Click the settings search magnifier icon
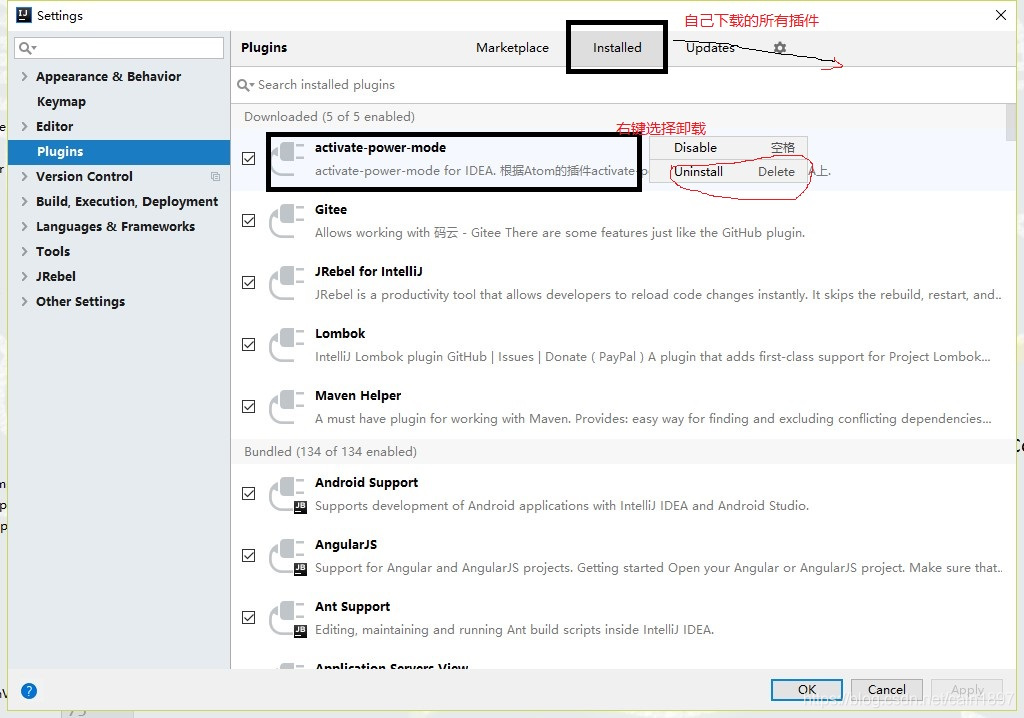1024x718 pixels. click(27, 48)
